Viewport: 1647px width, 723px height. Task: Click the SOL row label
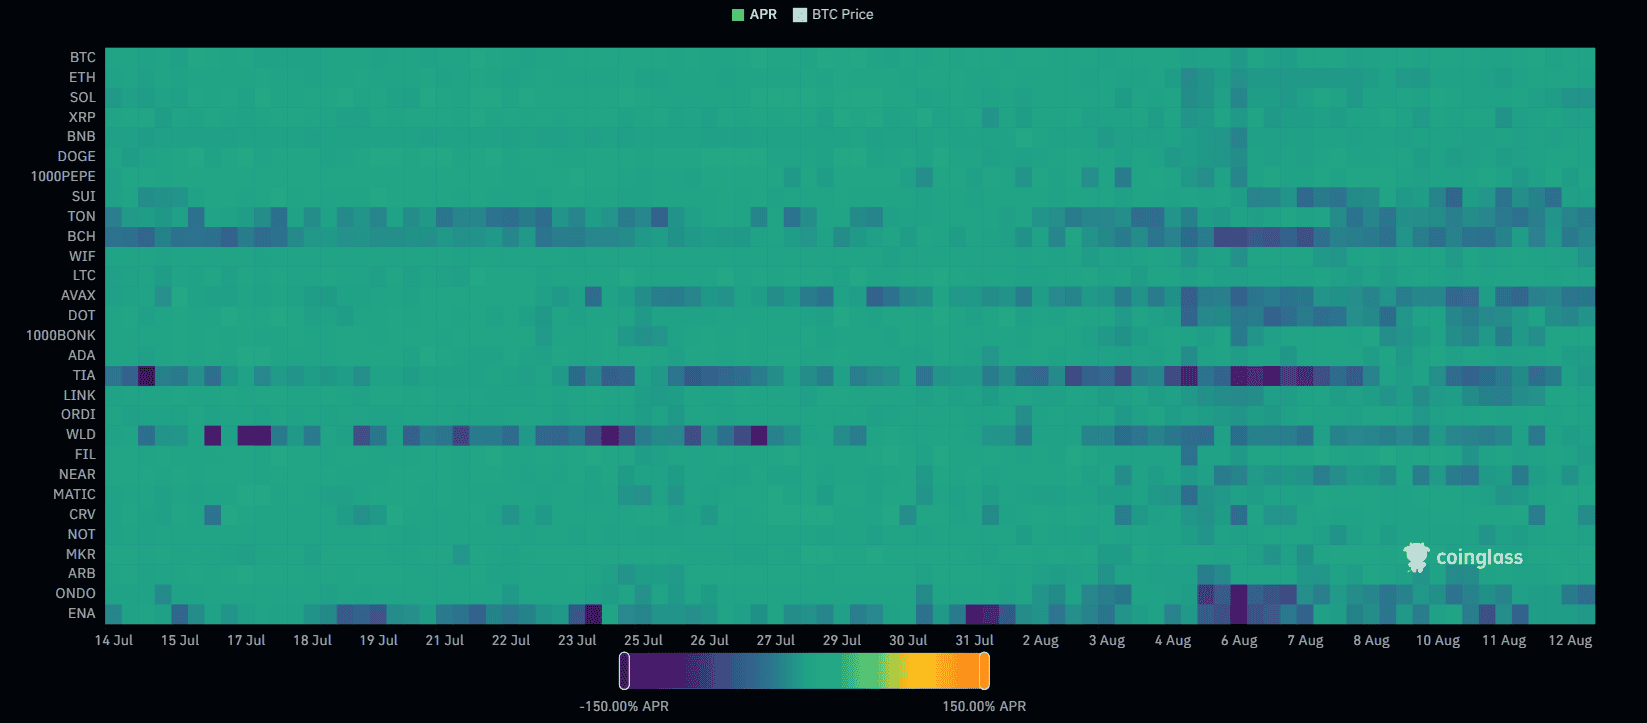[83, 97]
